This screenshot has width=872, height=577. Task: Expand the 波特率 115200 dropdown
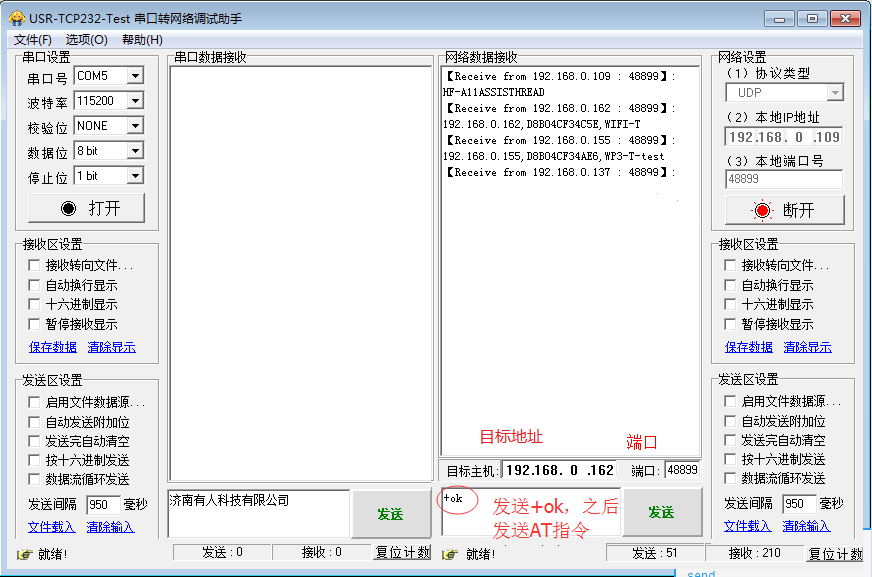click(135, 101)
